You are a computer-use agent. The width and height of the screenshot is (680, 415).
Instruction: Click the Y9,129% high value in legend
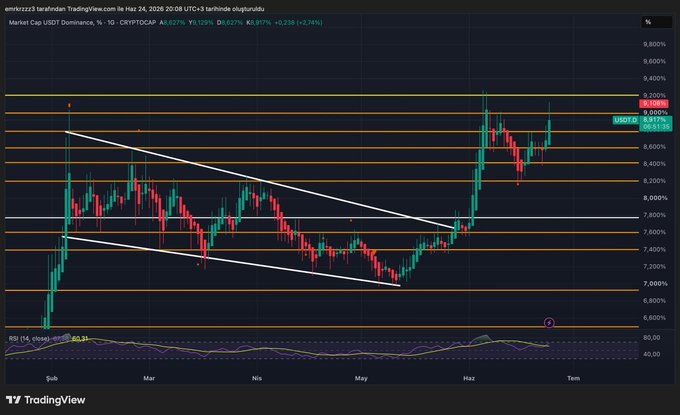click(x=200, y=23)
